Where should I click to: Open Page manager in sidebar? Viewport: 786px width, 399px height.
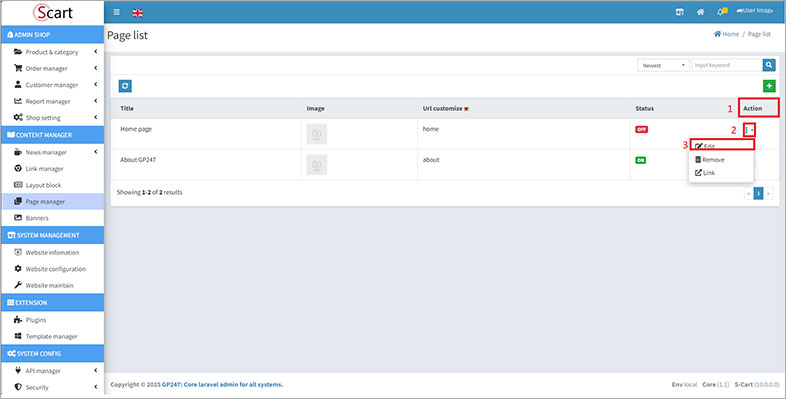tap(52, 202)
